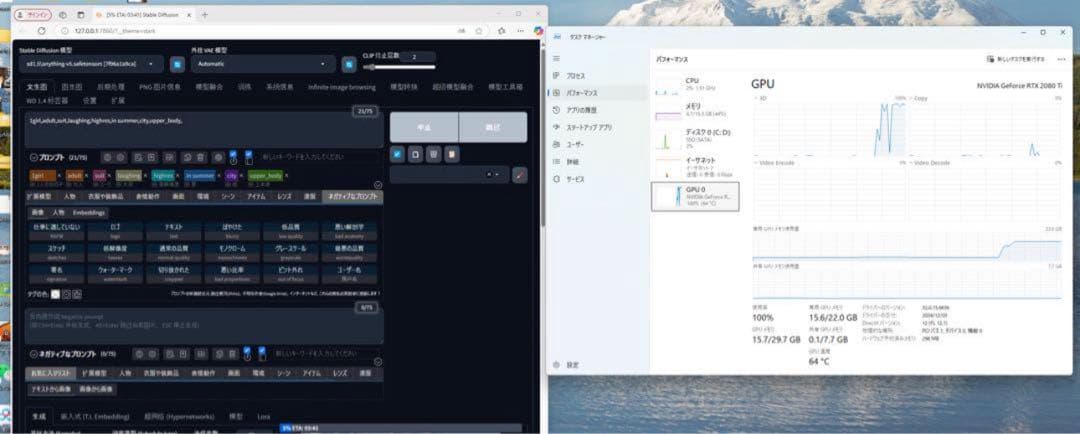The image size is (1080, 434).
Task: Click the trash icon in prompt toolbar
Action: click(x=200, y=157)
